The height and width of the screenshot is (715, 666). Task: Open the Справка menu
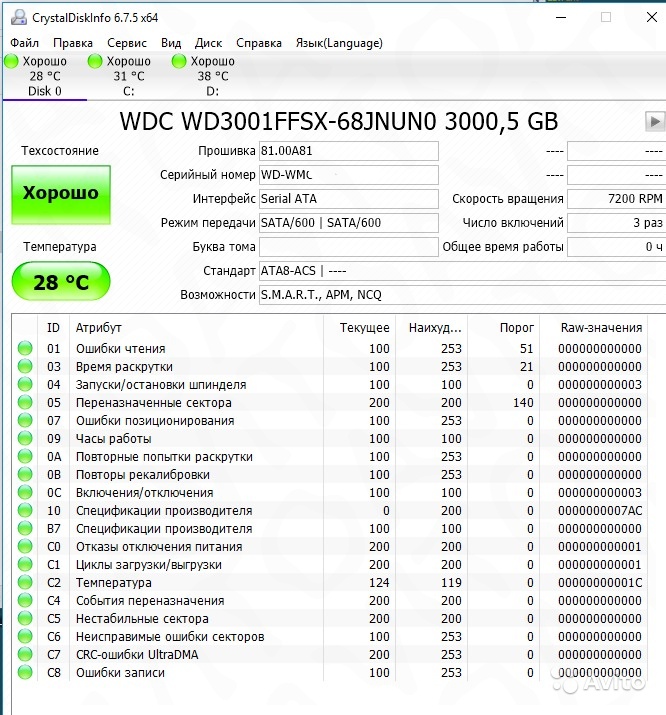(259, 43)
